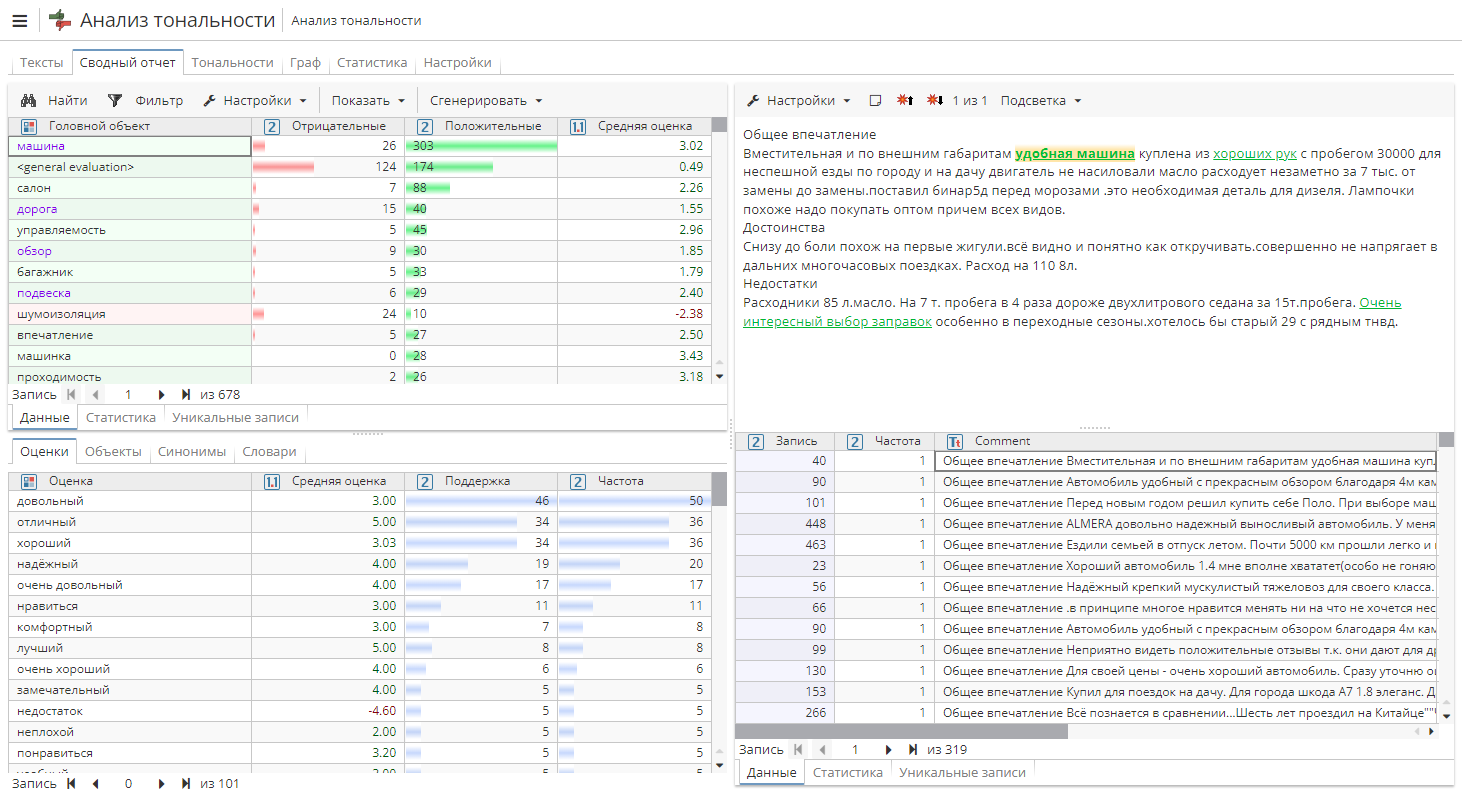Go to next record in the 319-record table

pyautogui.click(x=888, y=749)
